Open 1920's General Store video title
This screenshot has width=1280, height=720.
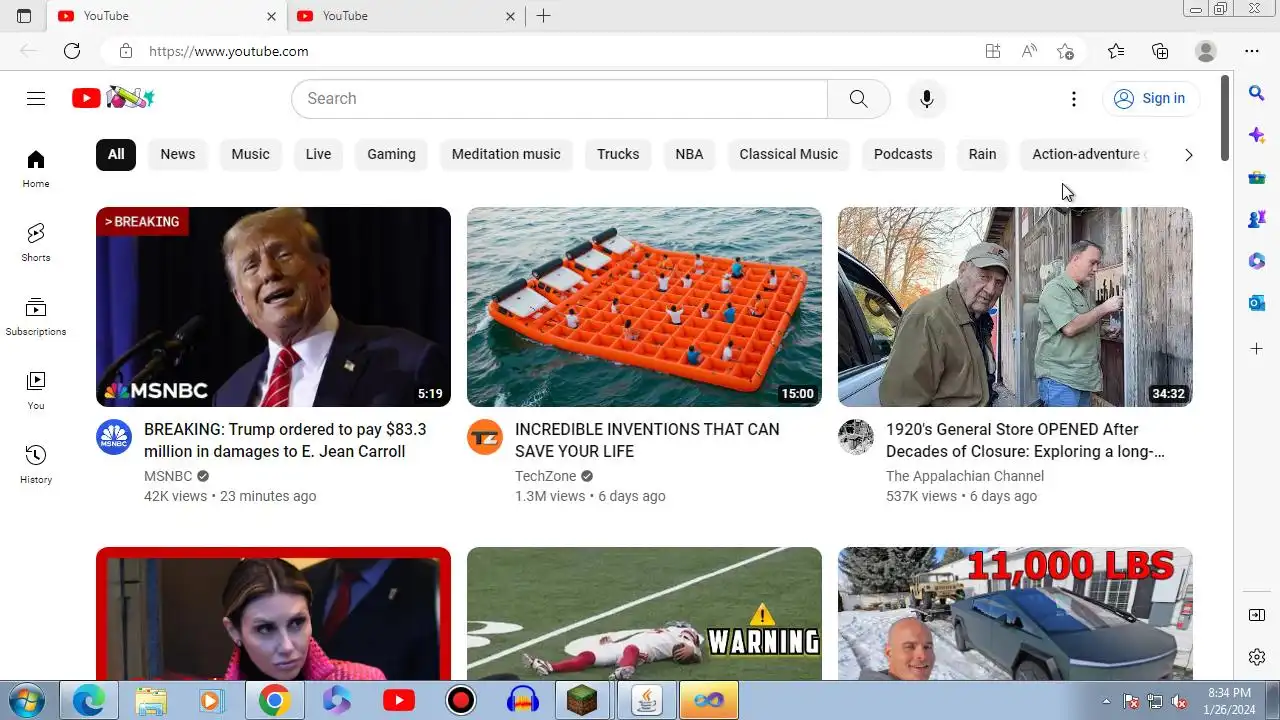1025,440
